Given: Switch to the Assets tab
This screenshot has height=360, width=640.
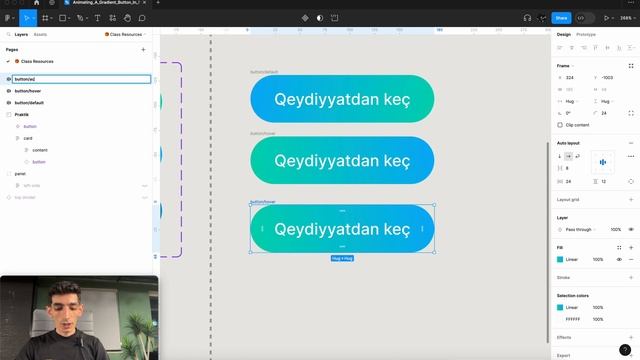Looking at the screenshot, I should click(x=40, y=35).
